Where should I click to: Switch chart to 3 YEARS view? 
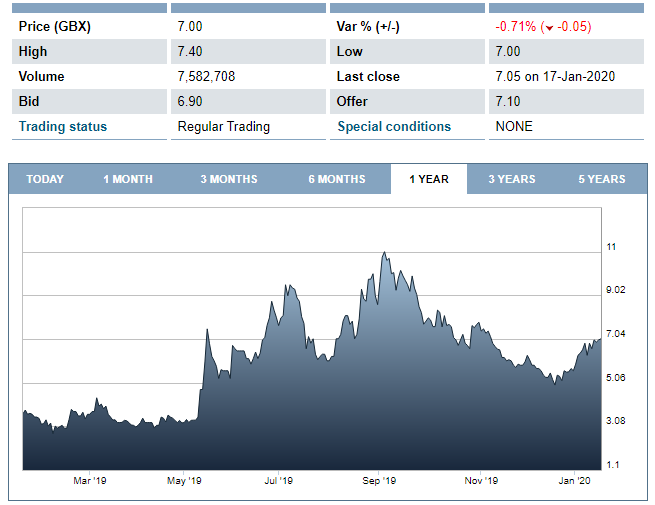[x=511, y=179]
